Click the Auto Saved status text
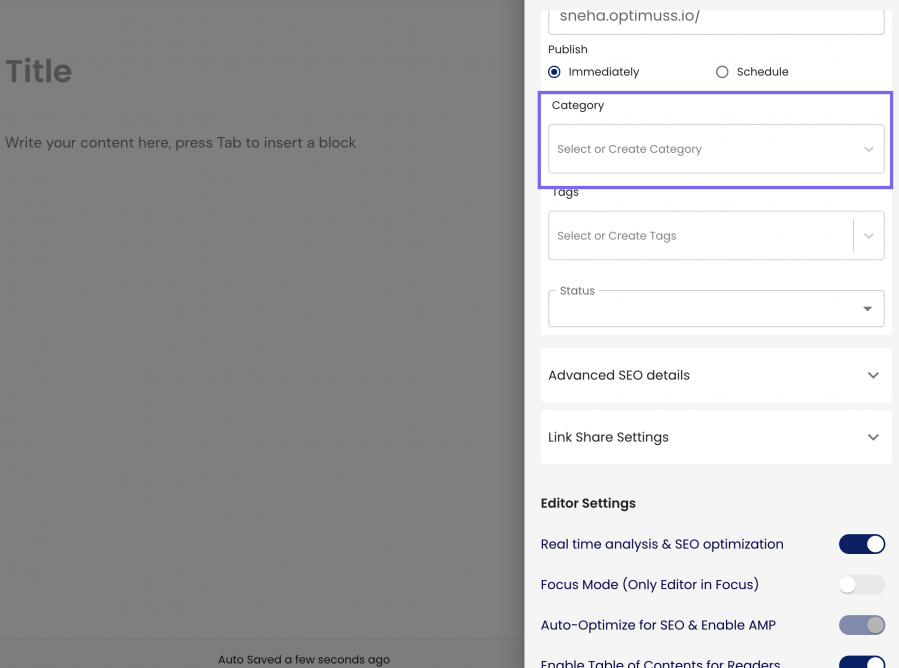The width and height of the screenshot is (899, 668). pos(304,660)
